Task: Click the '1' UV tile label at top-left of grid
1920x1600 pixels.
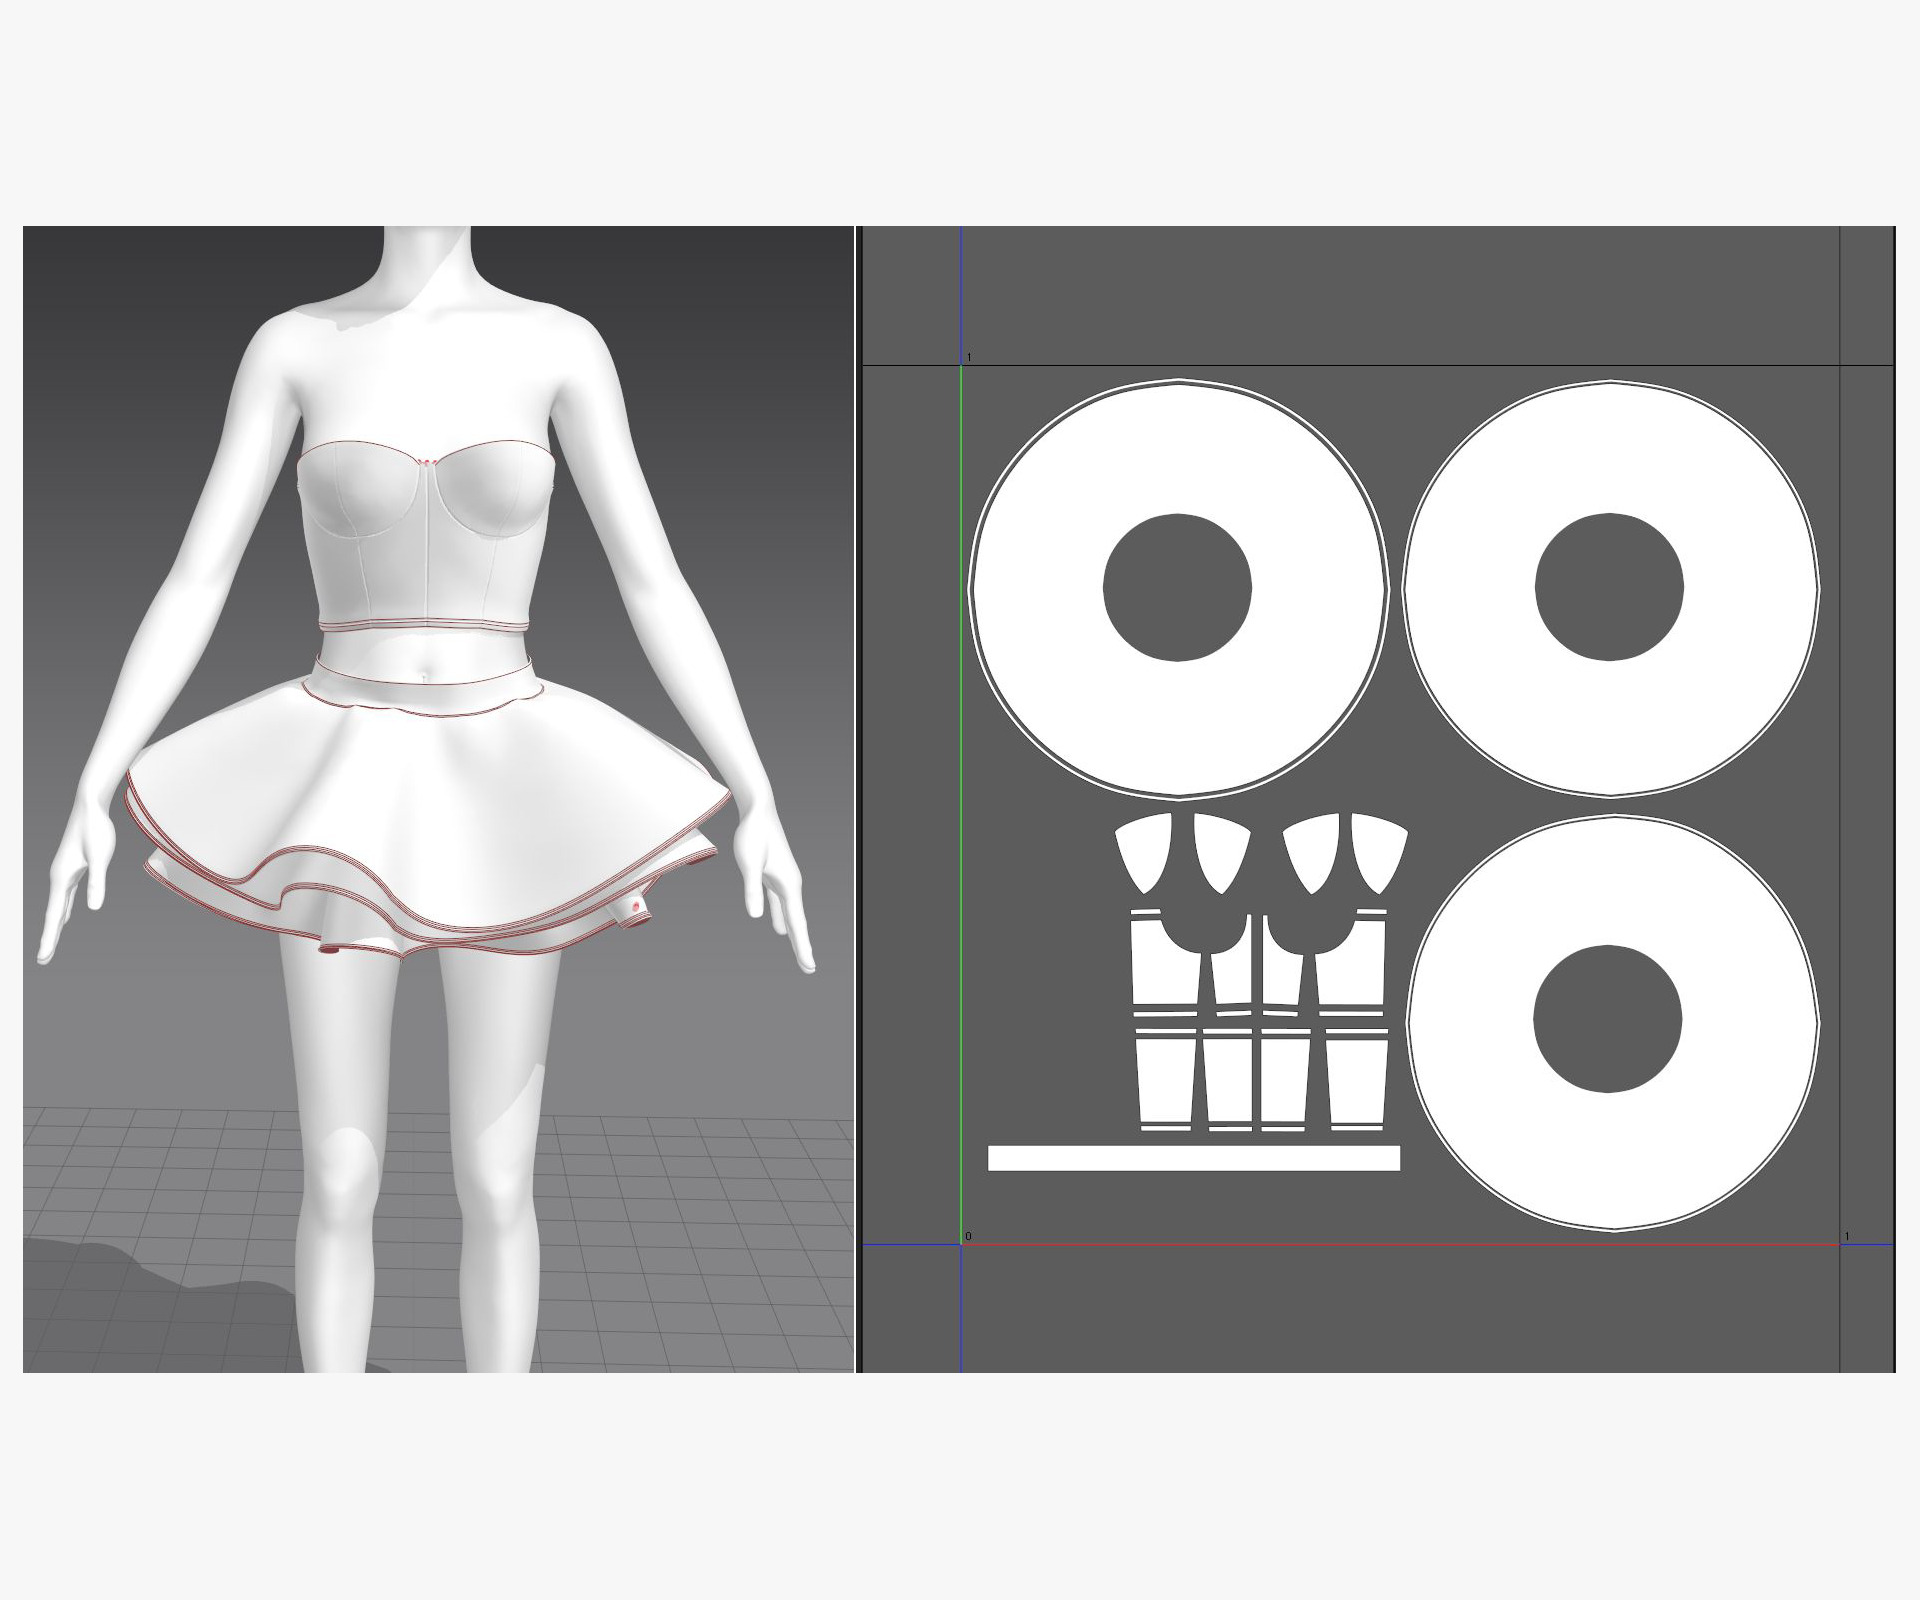Action: 969,357
